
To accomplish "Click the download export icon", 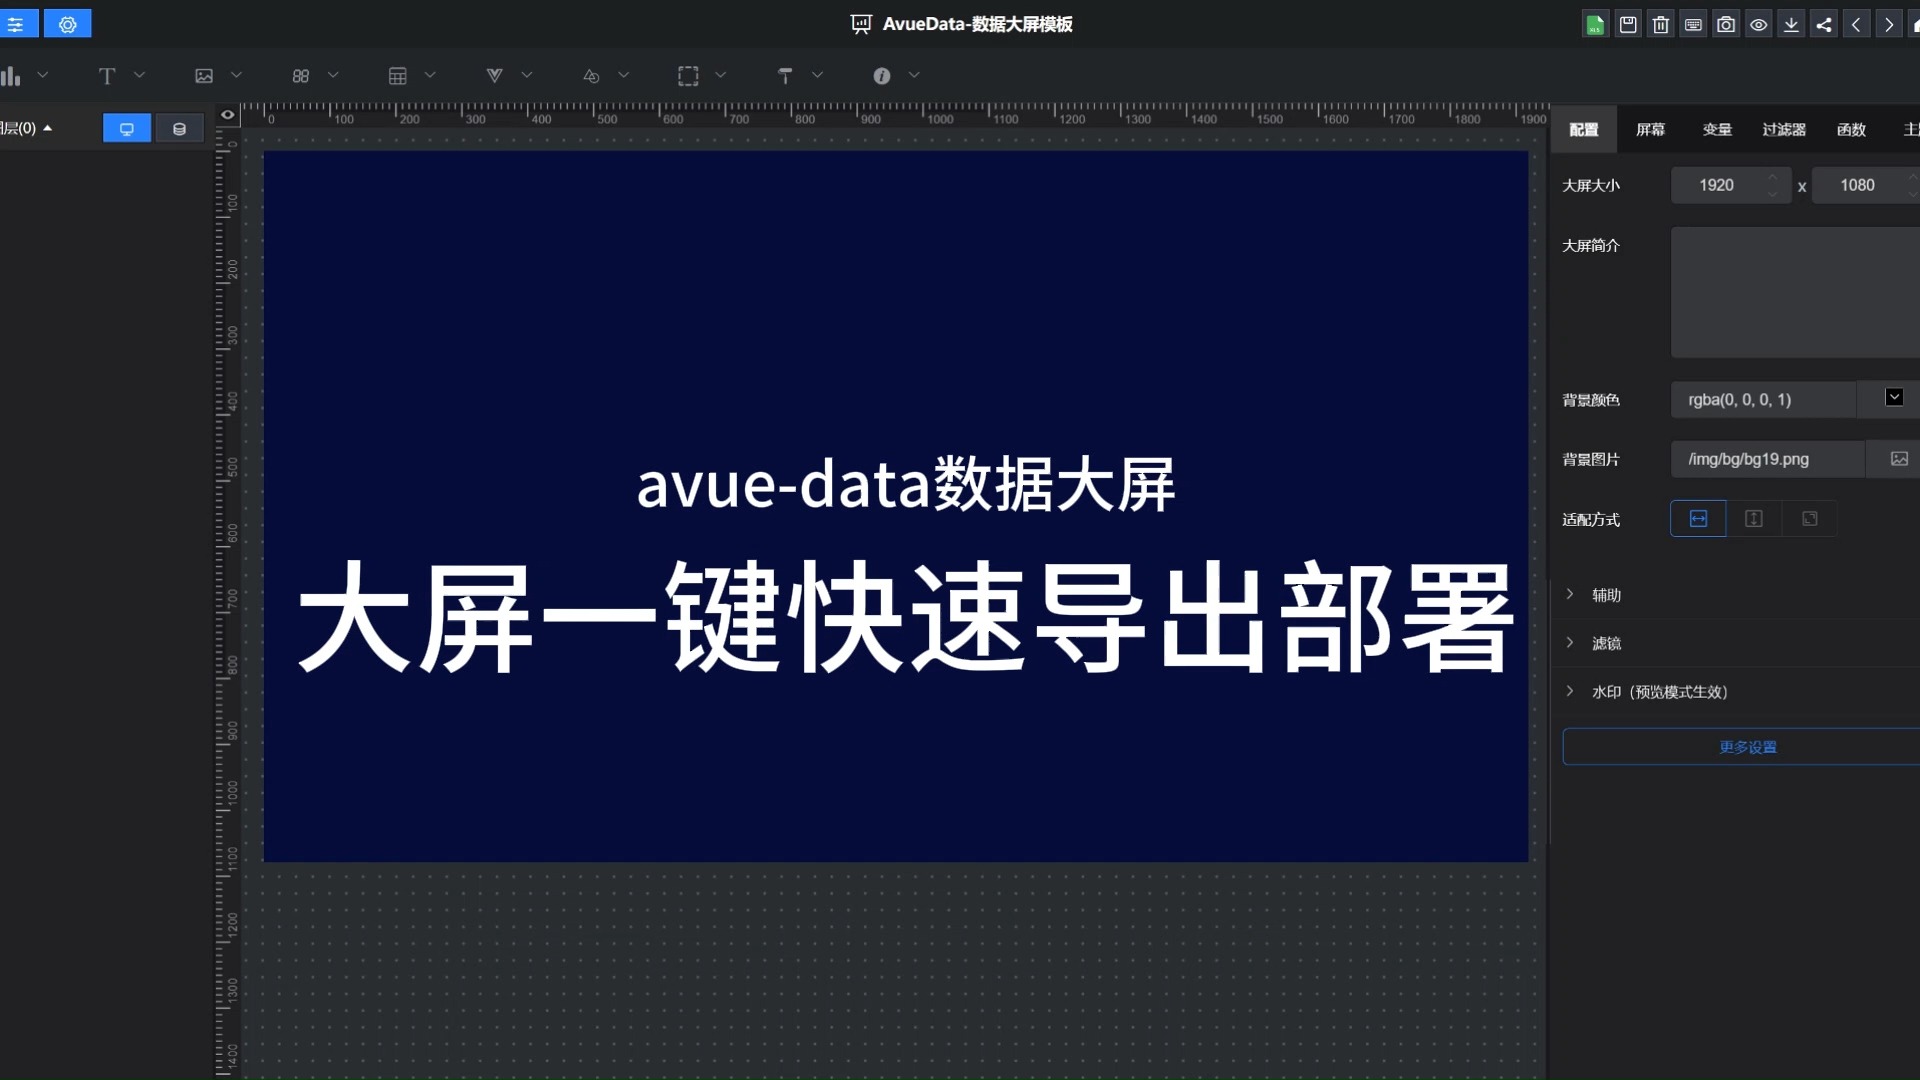I will tap(1791, 25).
